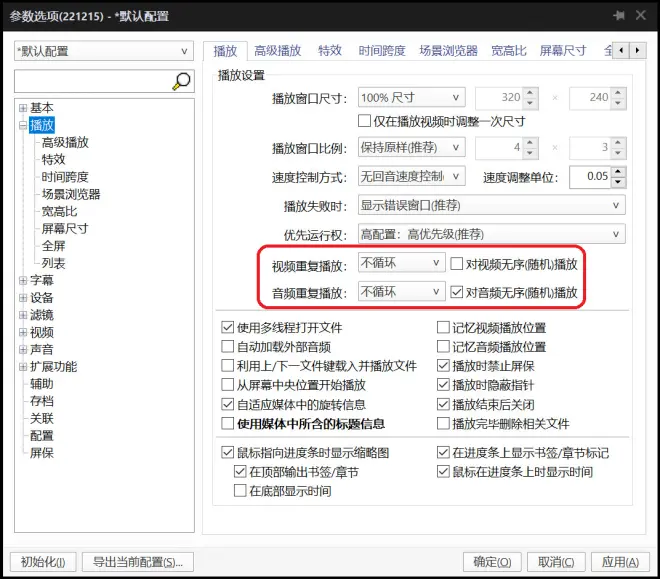This screenshot has height=579, width=660.
Task: Open 视频重复播放 不循环 dropdown
Action: 401,263
